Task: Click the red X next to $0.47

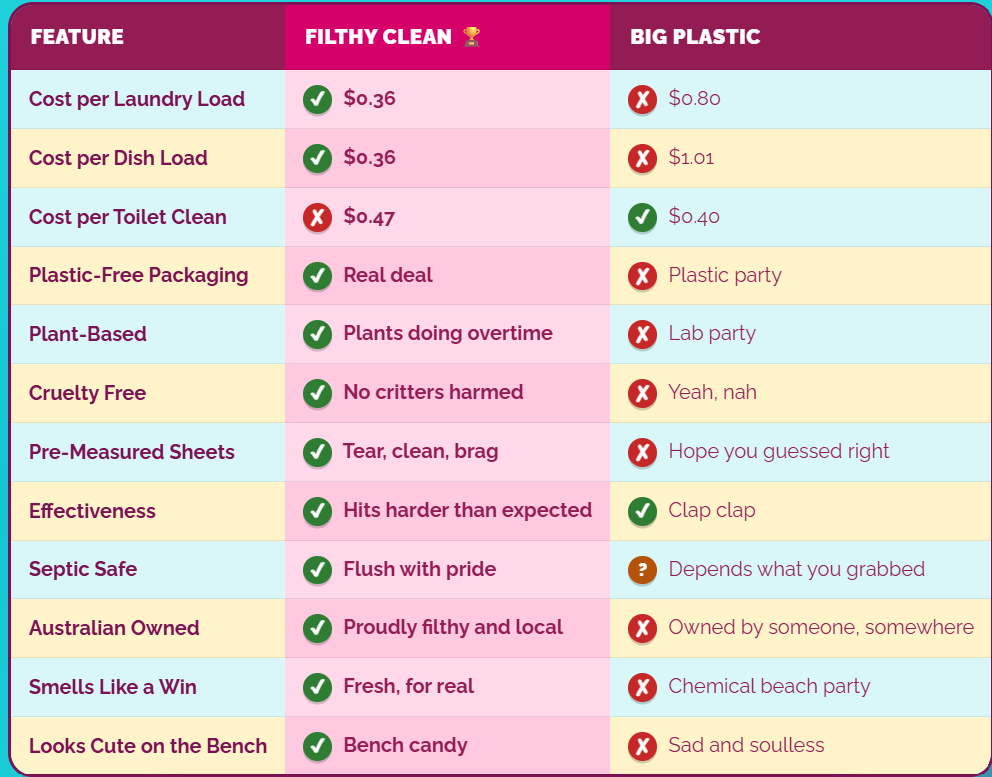Action: 318,217
